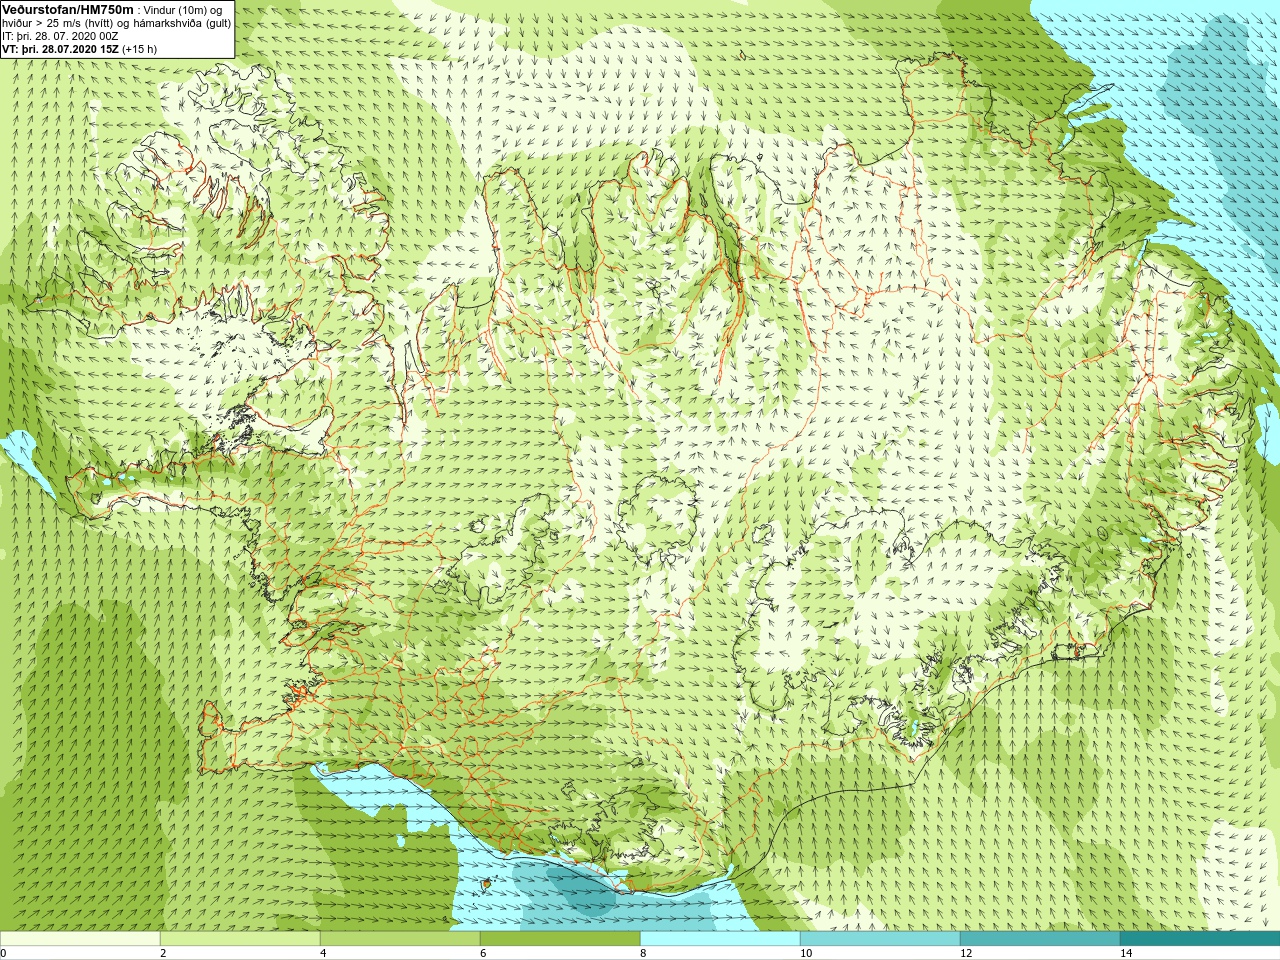Click the legend scale label '2'

(x=163, y=953)
